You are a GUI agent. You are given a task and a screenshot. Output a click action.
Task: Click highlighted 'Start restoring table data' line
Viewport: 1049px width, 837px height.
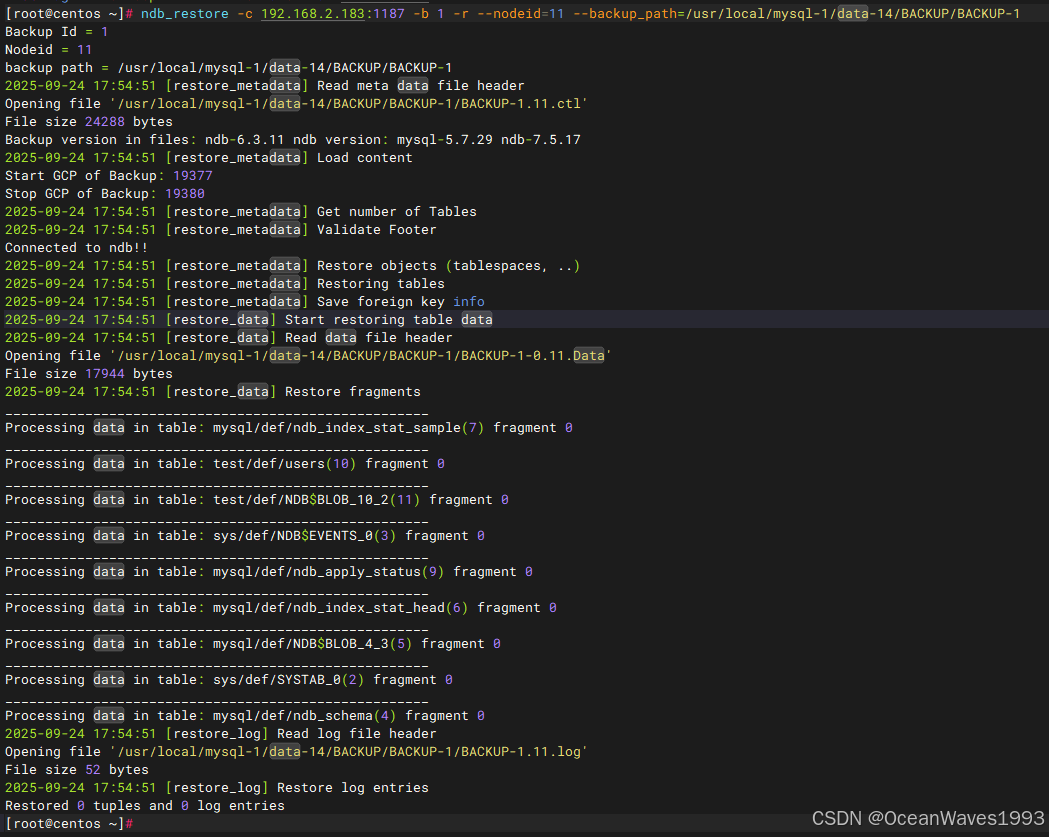(249, 320)
